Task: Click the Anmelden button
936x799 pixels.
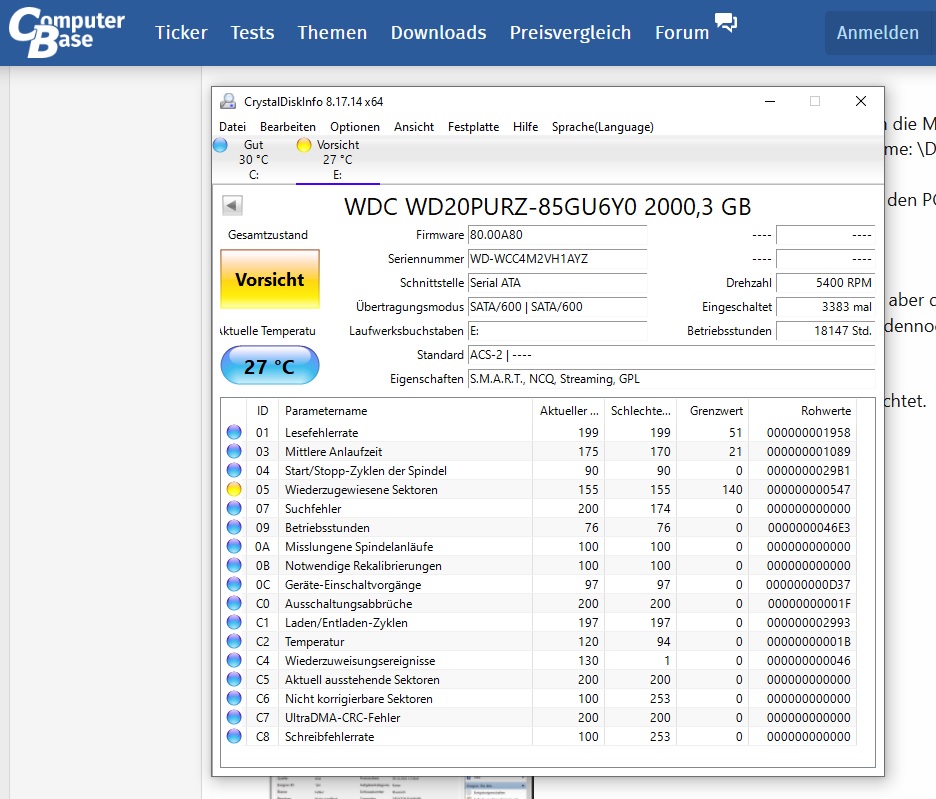Action: tap(878, 32)
